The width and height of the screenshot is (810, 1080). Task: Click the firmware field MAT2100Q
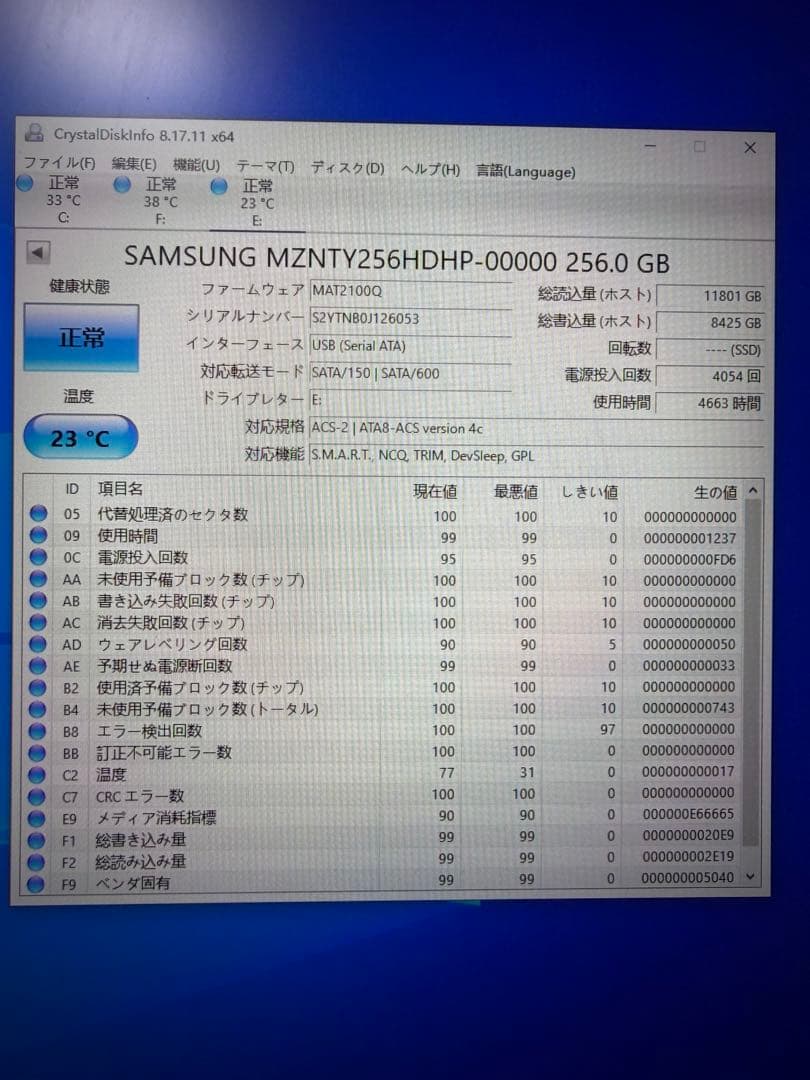point(411,291)
